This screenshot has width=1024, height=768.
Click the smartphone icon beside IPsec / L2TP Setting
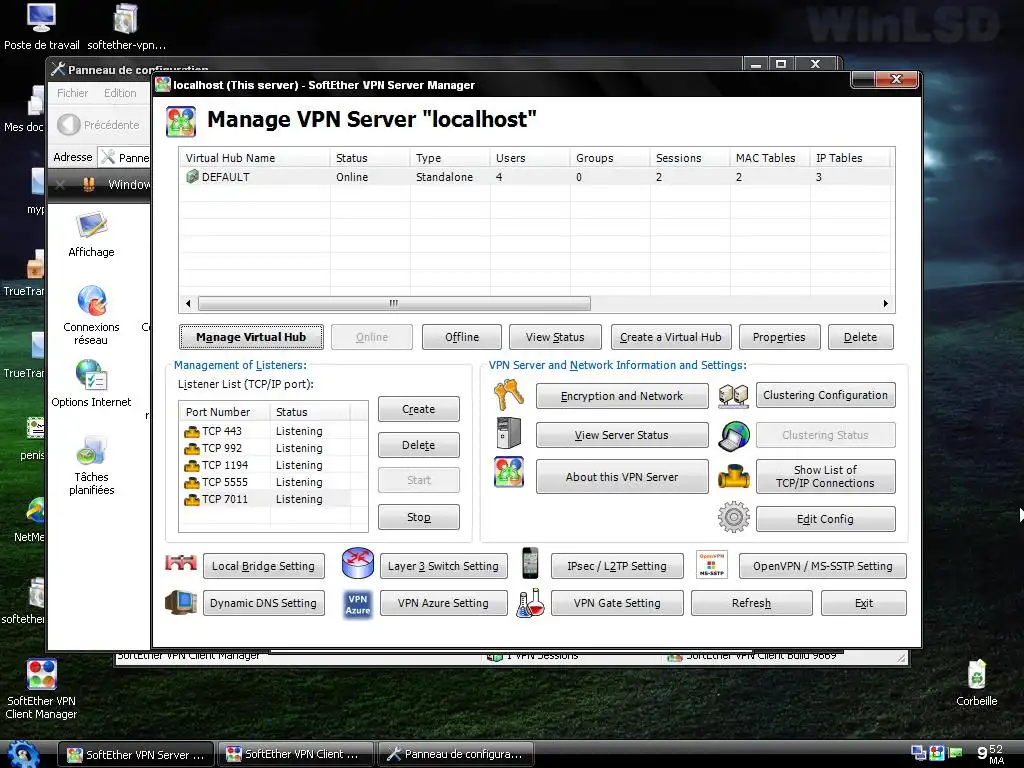[x=530, y=563]
